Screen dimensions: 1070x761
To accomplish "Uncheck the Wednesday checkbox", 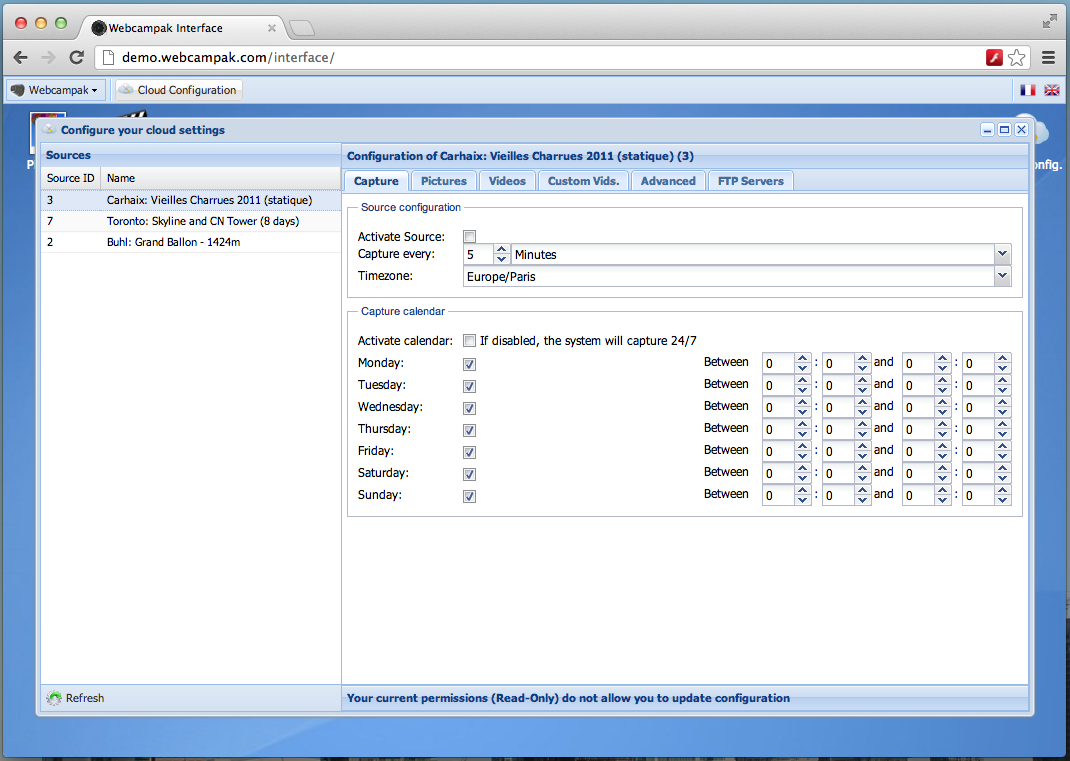I will coord(469,408).
